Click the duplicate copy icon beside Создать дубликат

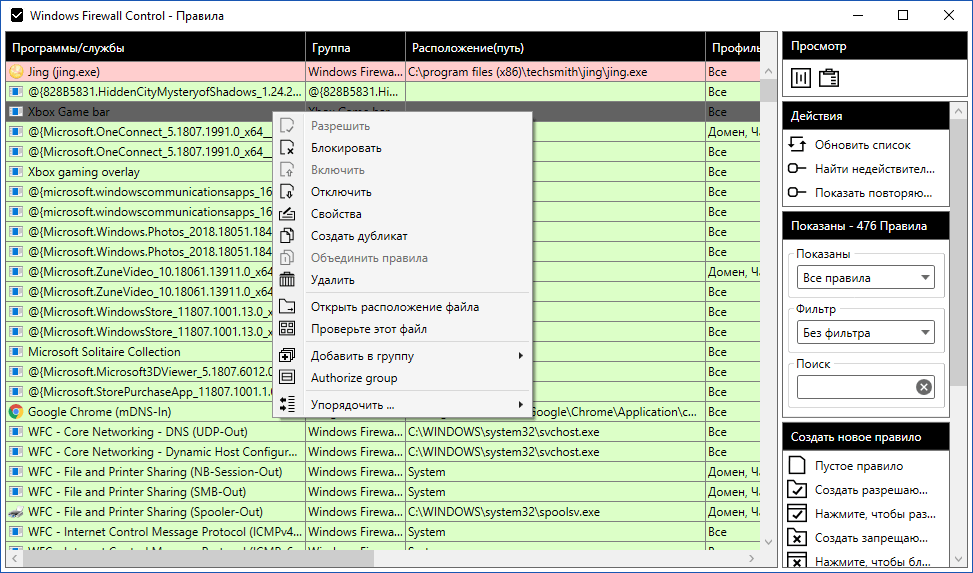[x=287, y=235]
